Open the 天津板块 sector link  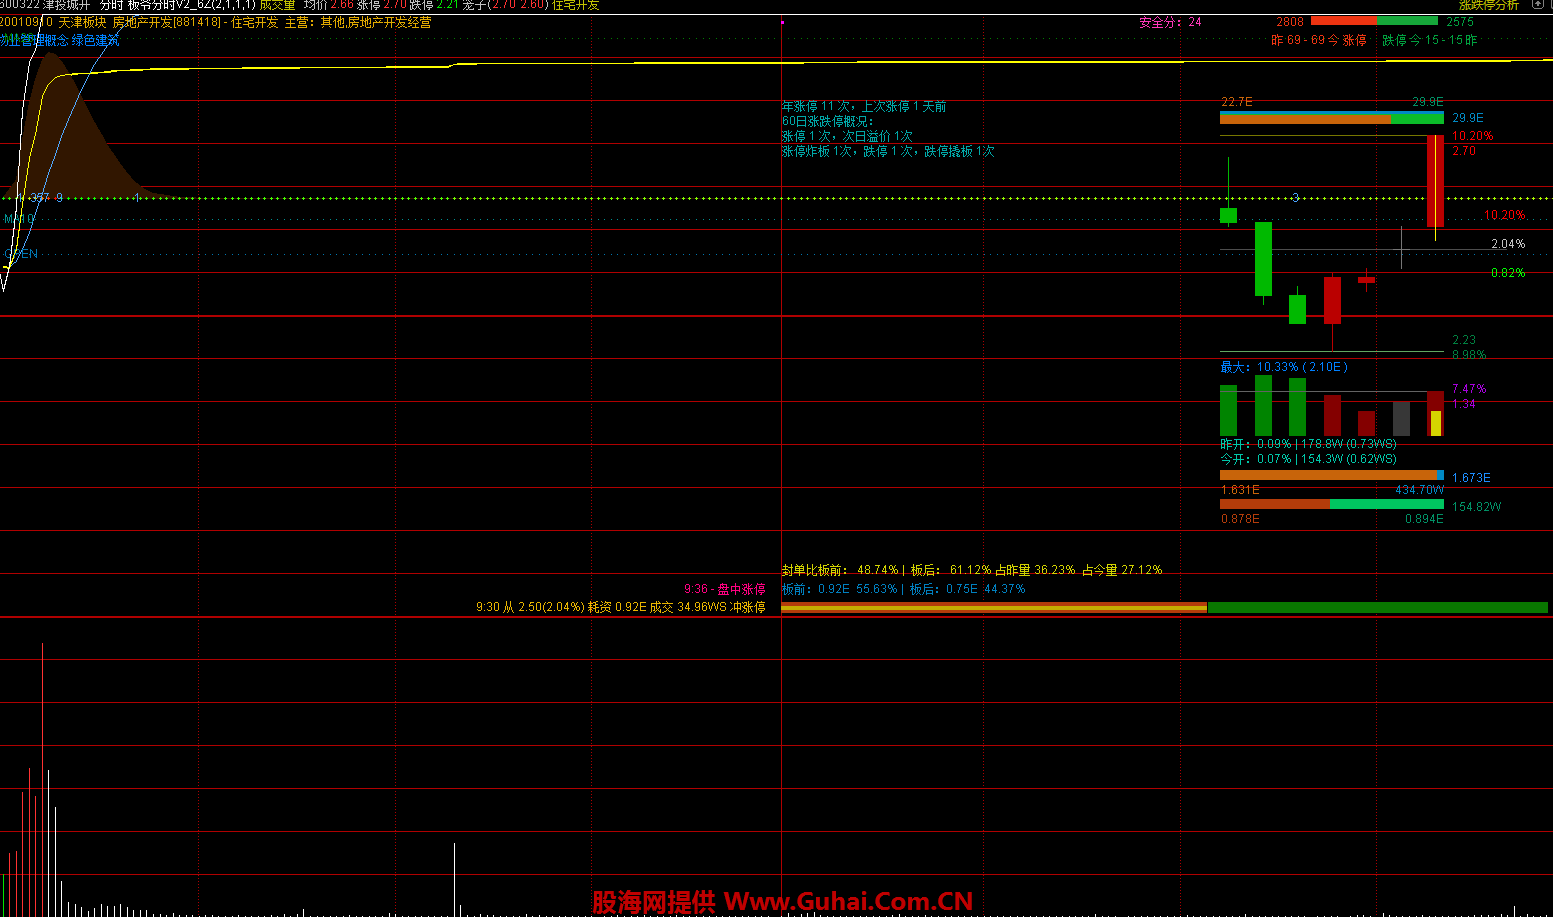click(x=82, y=22)
